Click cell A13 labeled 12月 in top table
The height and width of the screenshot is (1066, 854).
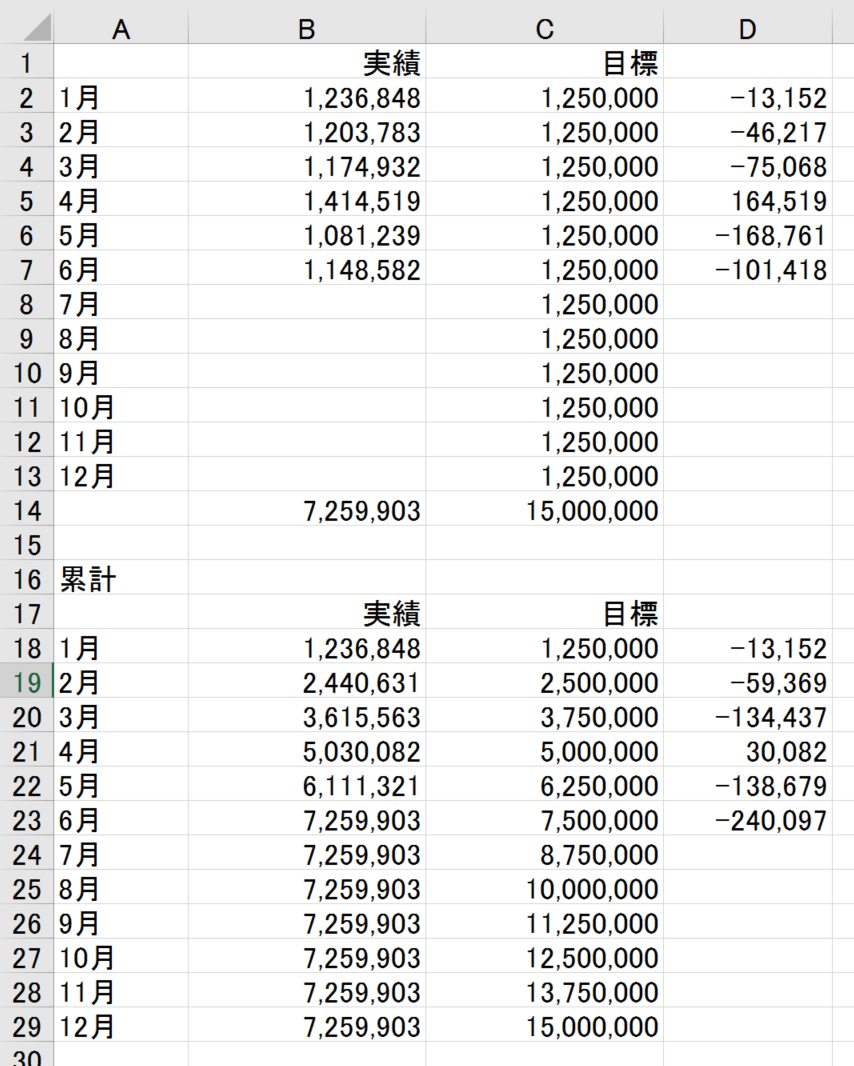121,475
